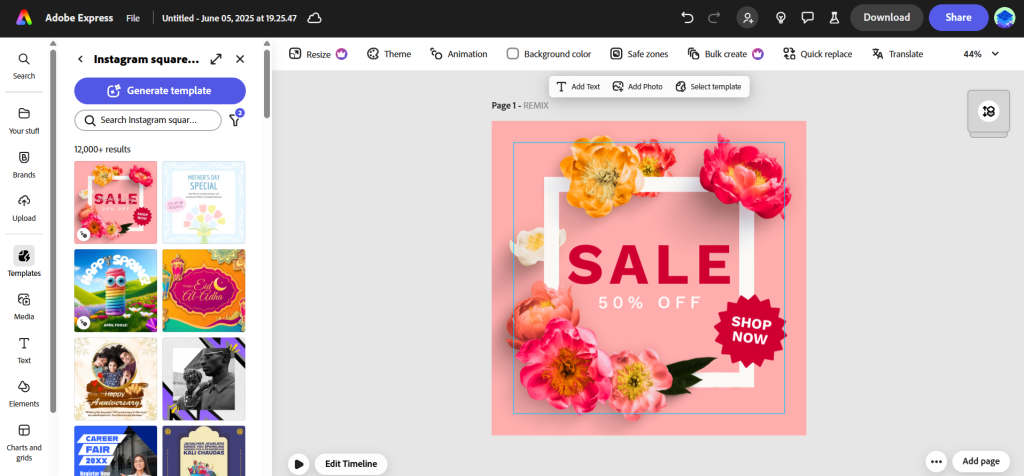Open Upload in the sidebar
This screenshot has width=1024, height=476.
24,208
